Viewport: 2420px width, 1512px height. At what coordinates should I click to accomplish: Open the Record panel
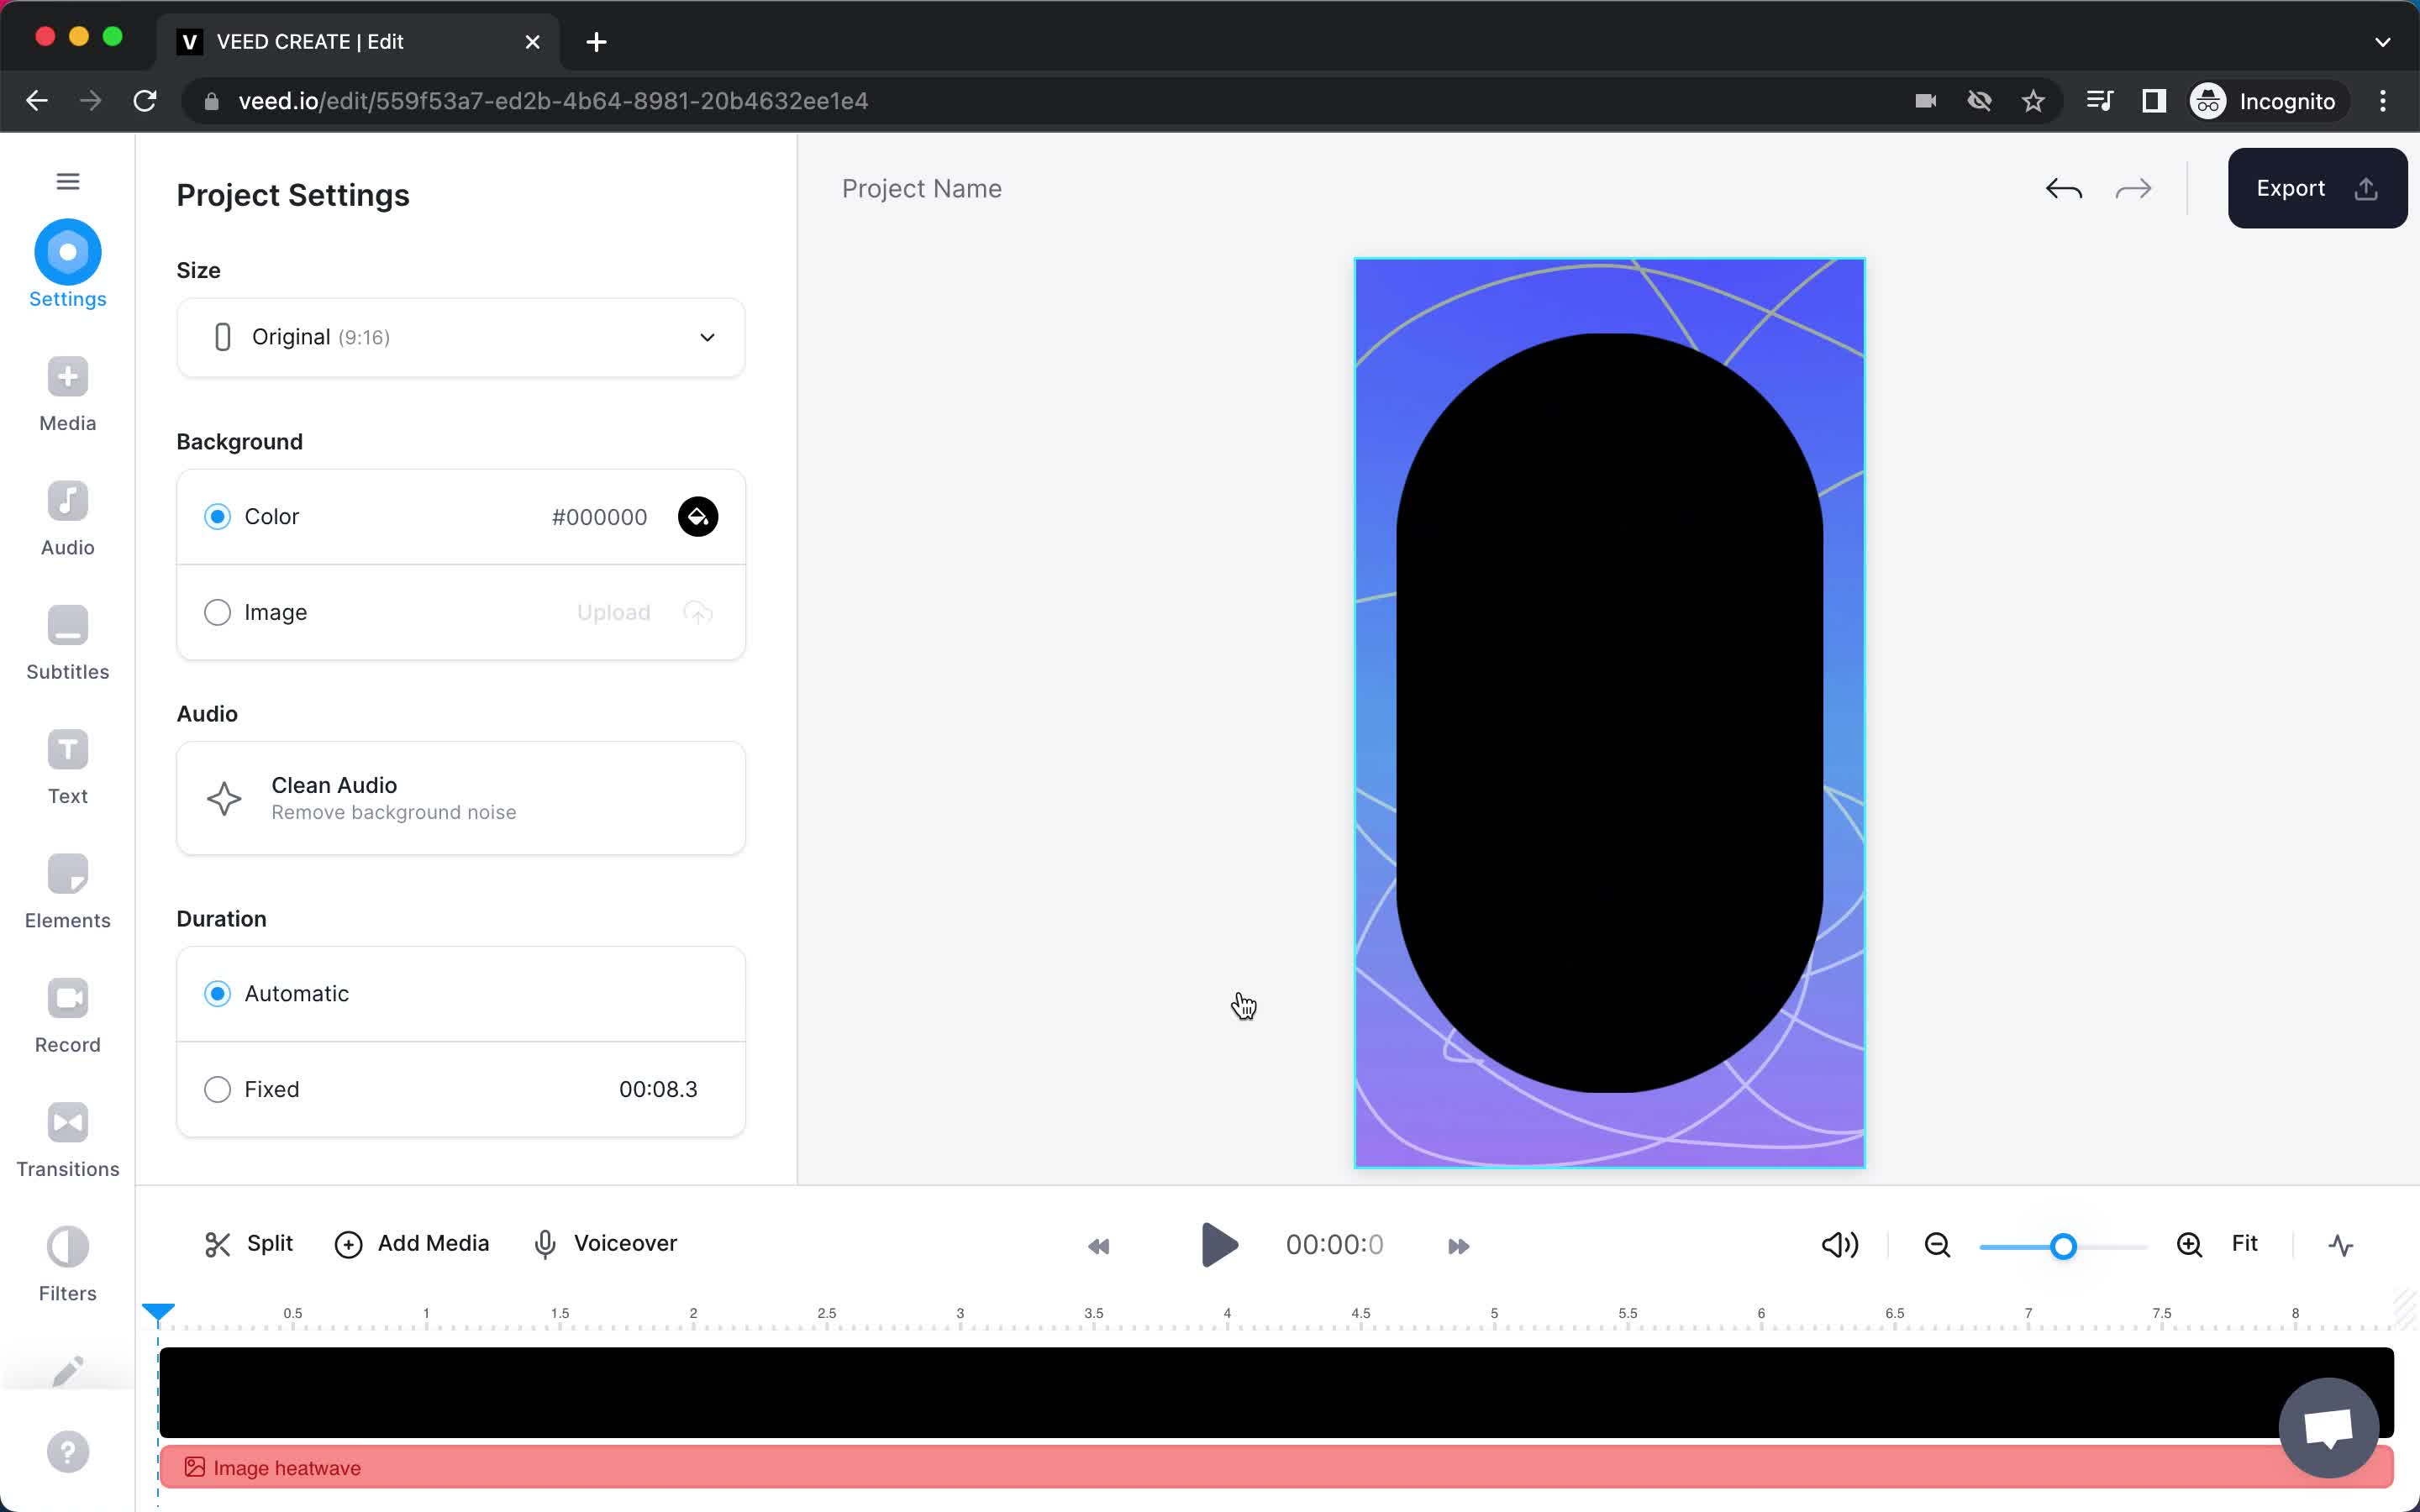click(x=67, y=1016)
